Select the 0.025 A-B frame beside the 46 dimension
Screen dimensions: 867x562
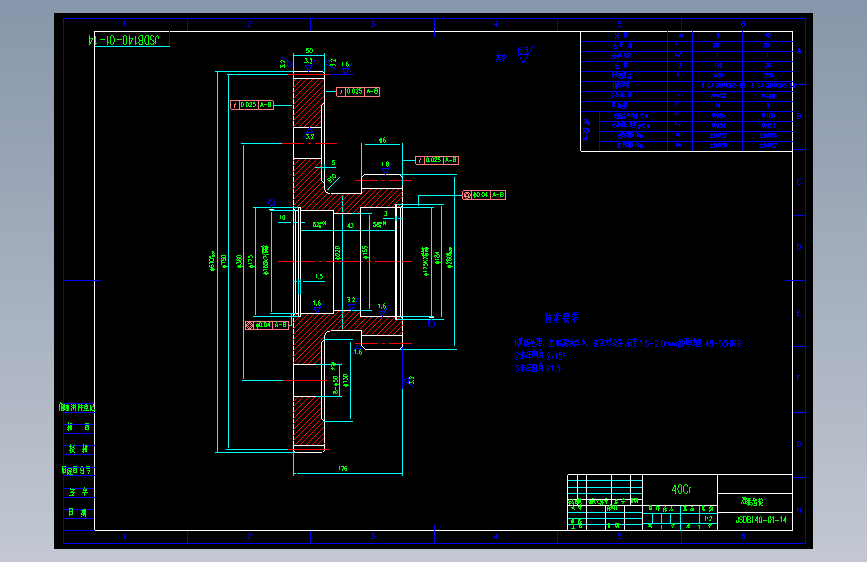tap(437, 160)
